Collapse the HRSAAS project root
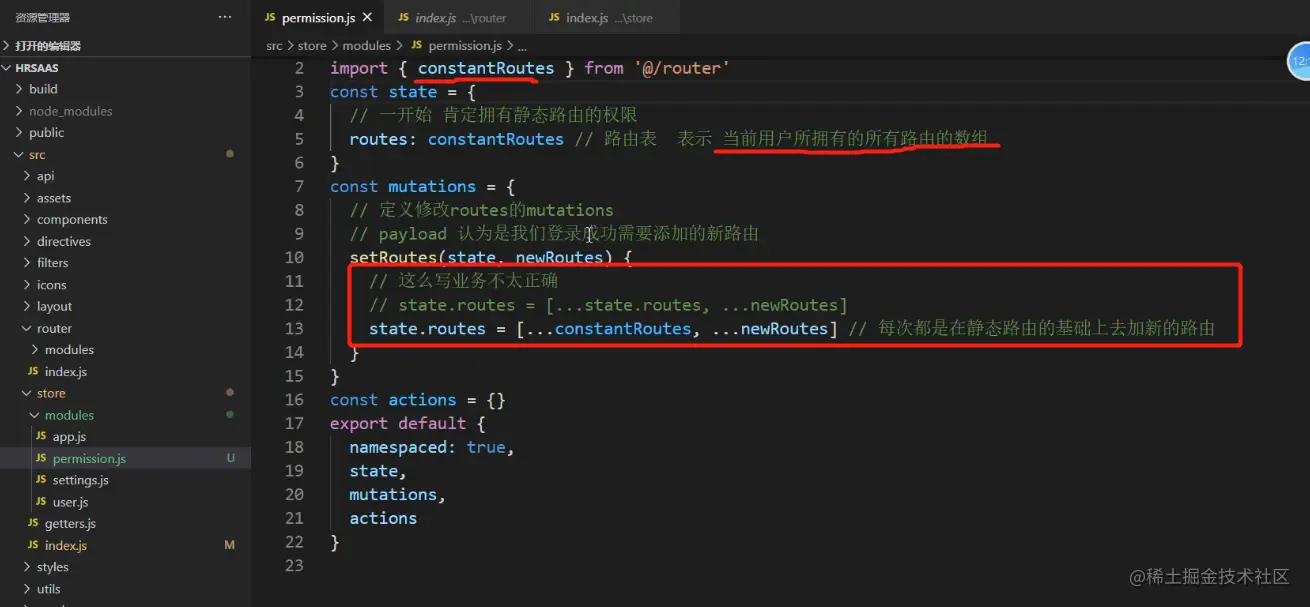Viewport: 1310px width, 607px height. (x=125, y=68)
